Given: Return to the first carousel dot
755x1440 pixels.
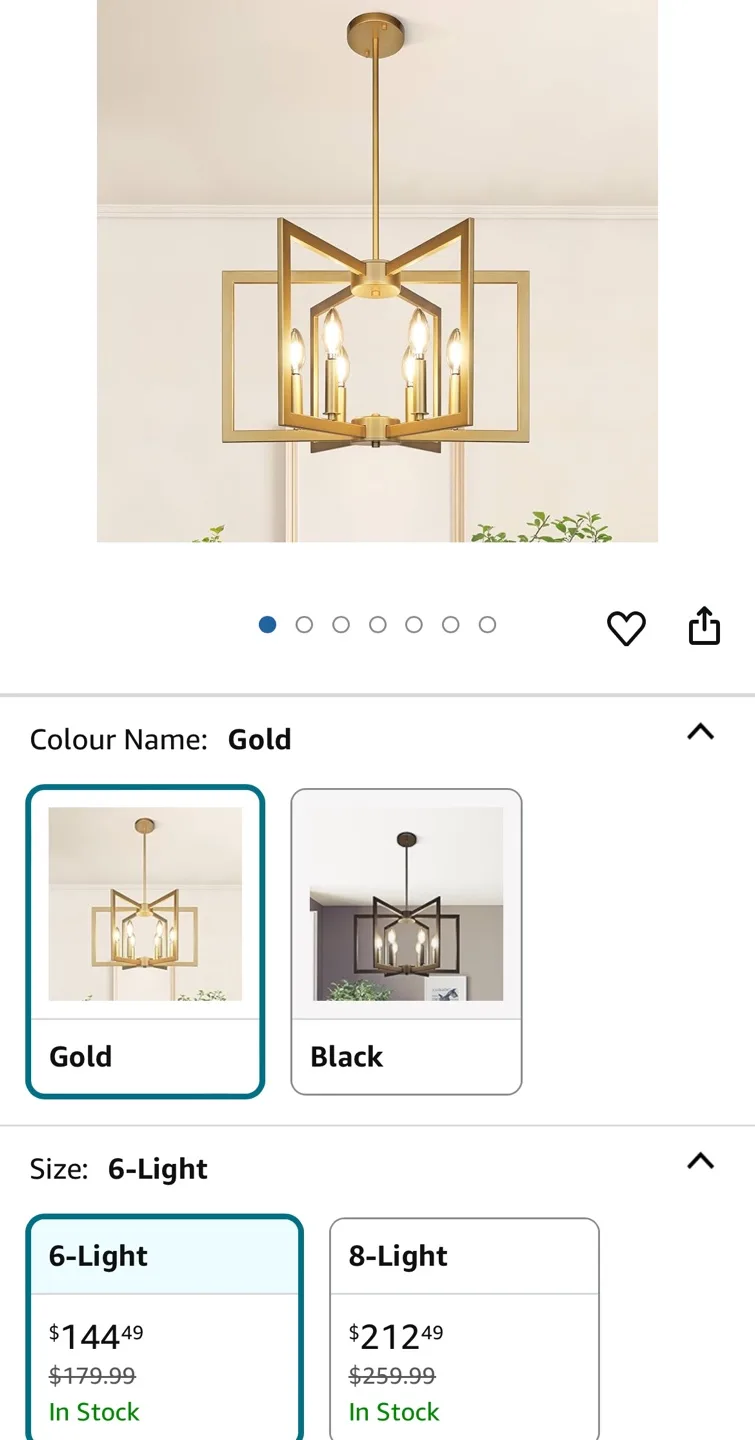Looking at the screenshot, I should pos(267,623).
